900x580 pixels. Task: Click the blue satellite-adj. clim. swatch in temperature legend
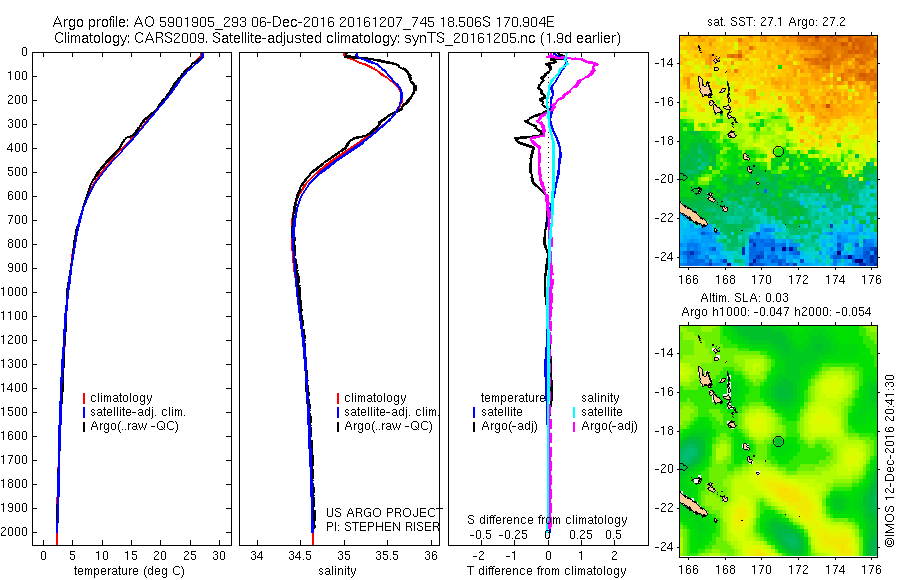[84, 412]
